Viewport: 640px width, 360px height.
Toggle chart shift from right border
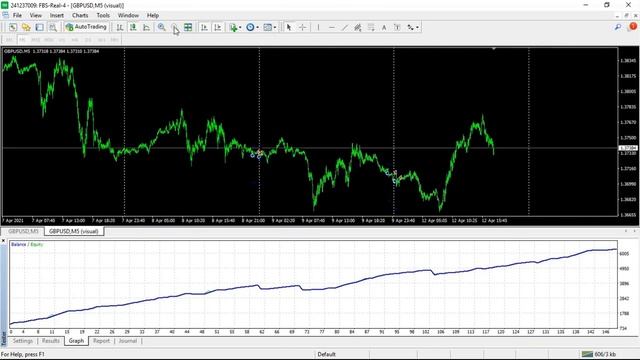pyautogui.click(x=218, y=27)
